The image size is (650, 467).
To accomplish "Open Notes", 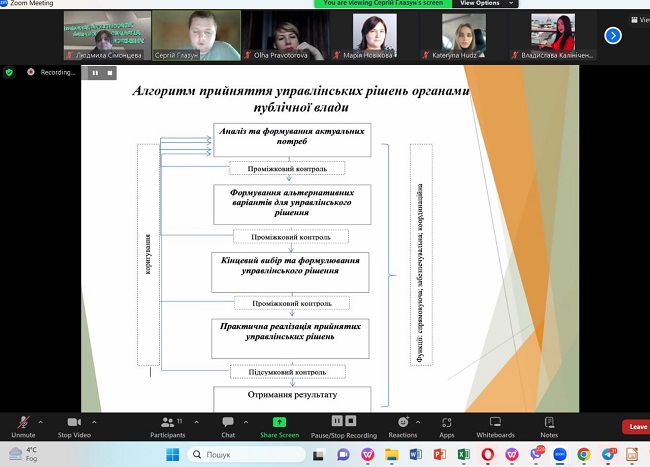I will pos(549,427).
